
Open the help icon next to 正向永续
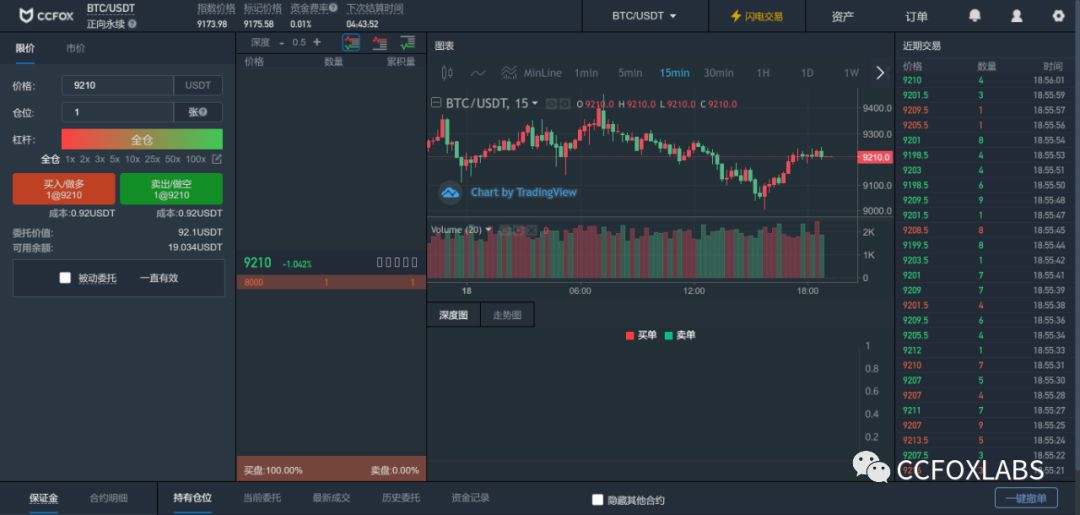pos(132,23)
